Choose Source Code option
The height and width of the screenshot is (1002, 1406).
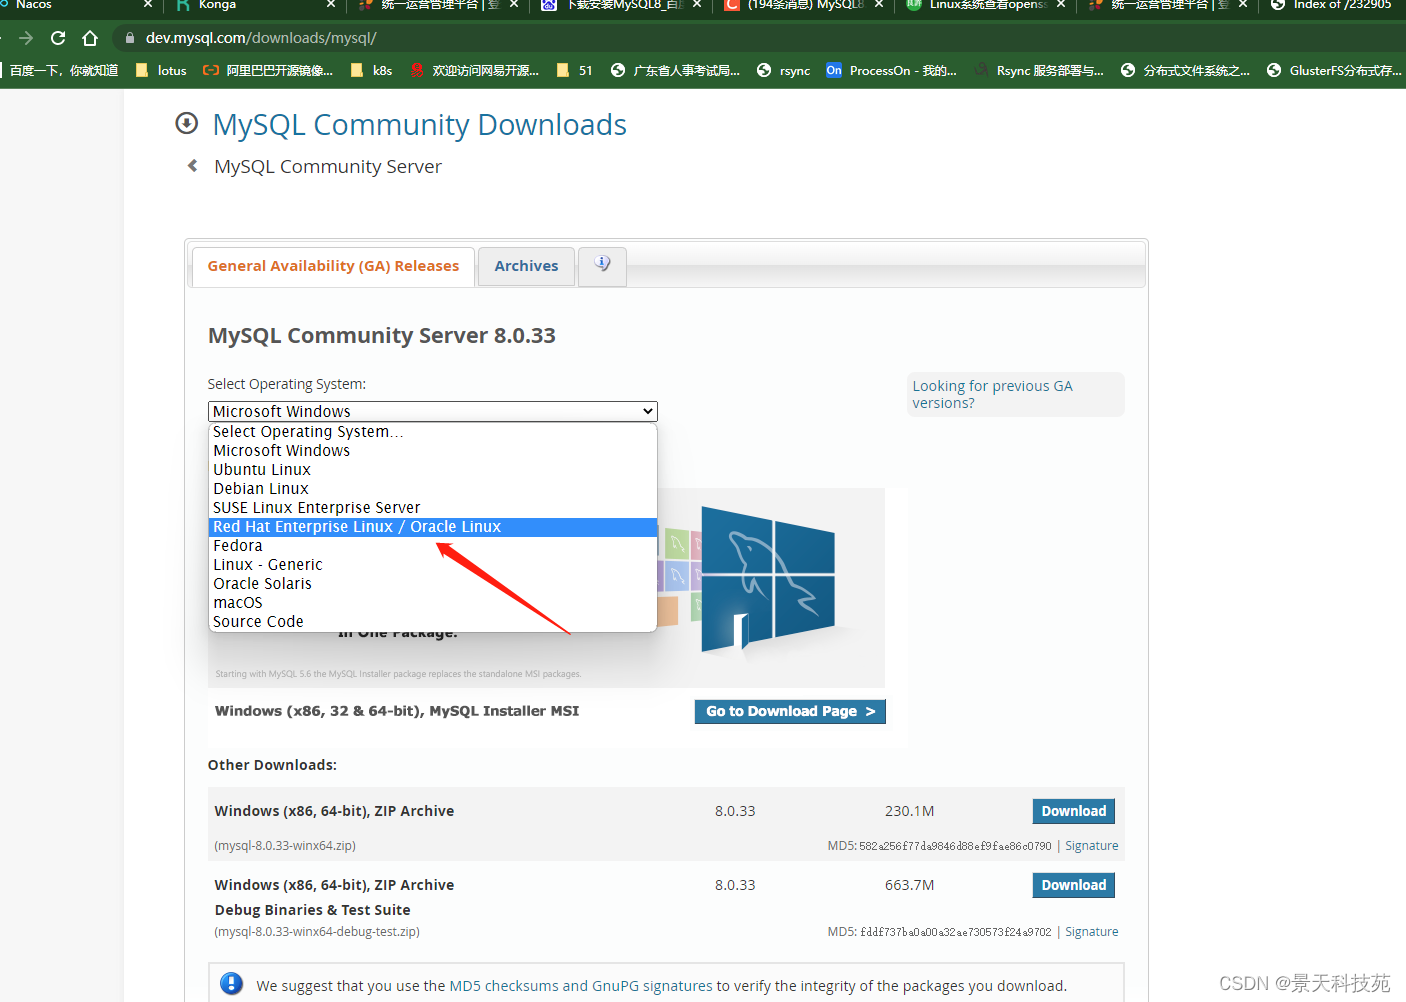tap(432, 622)
